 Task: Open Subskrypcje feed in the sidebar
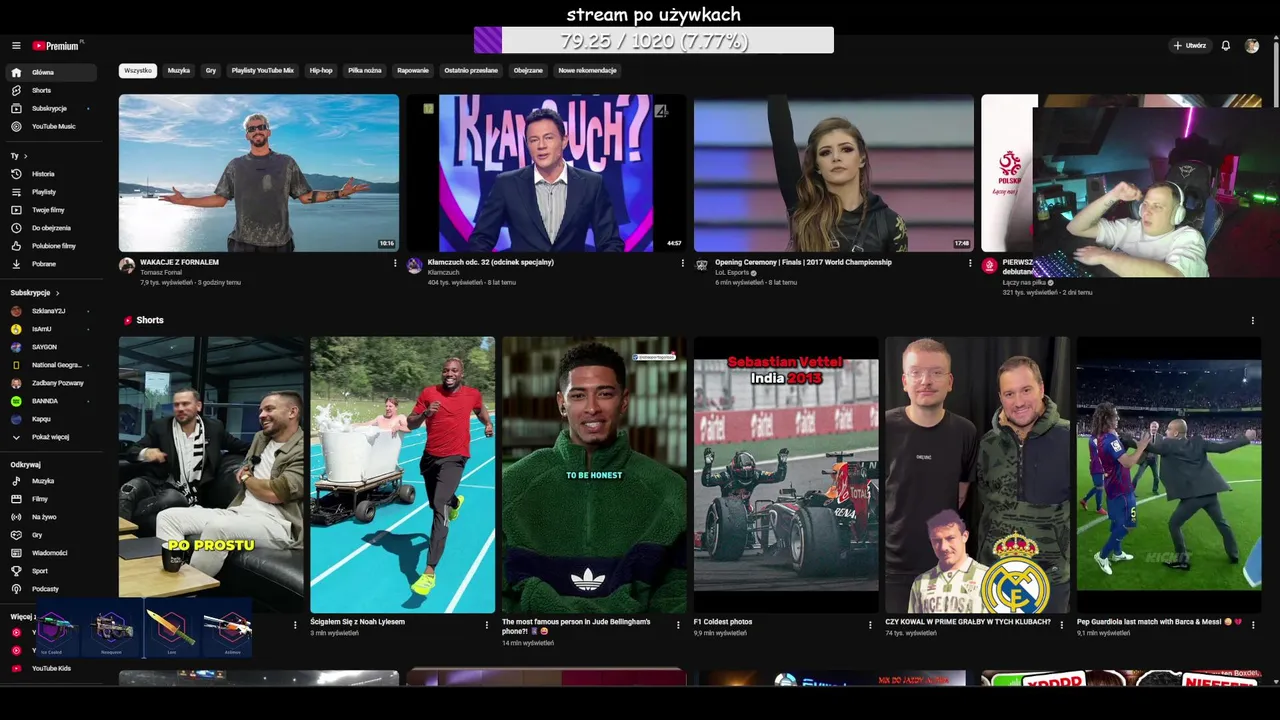tap(50, 108)
